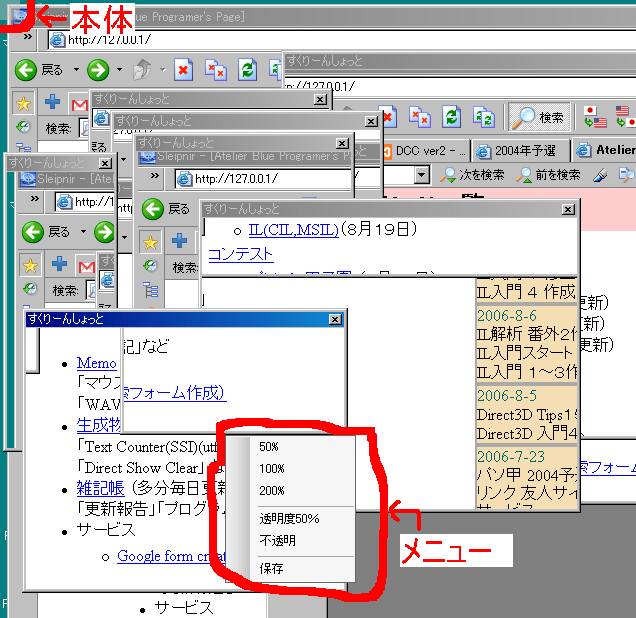The image size is (636, 618).
Task: Choose 保存 from the context menu
Action: click(270, 567)
